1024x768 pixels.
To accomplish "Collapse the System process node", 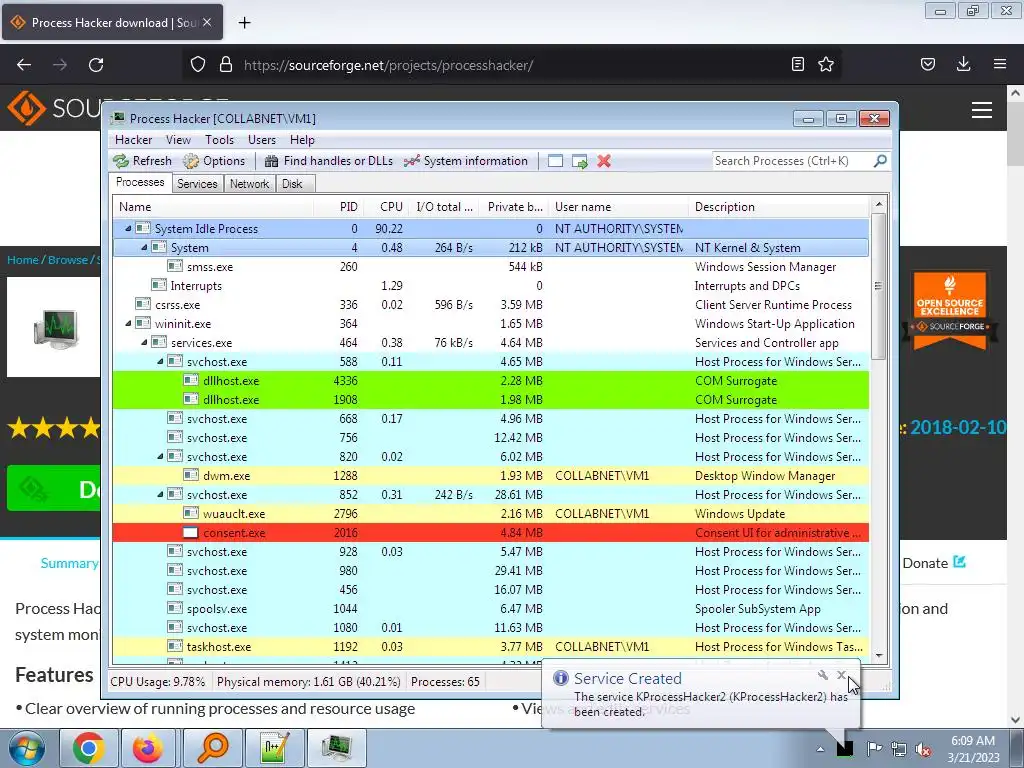I will coord(144,248).
